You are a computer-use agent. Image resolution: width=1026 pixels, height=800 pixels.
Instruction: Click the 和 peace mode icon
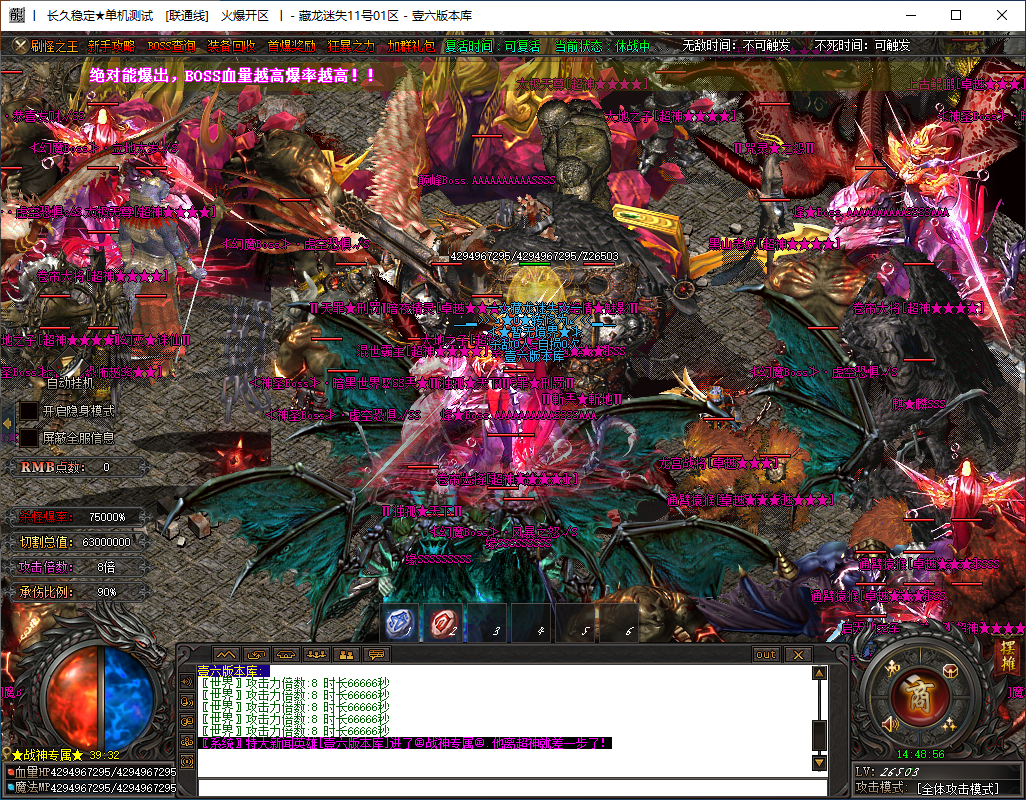click(893, 668)
